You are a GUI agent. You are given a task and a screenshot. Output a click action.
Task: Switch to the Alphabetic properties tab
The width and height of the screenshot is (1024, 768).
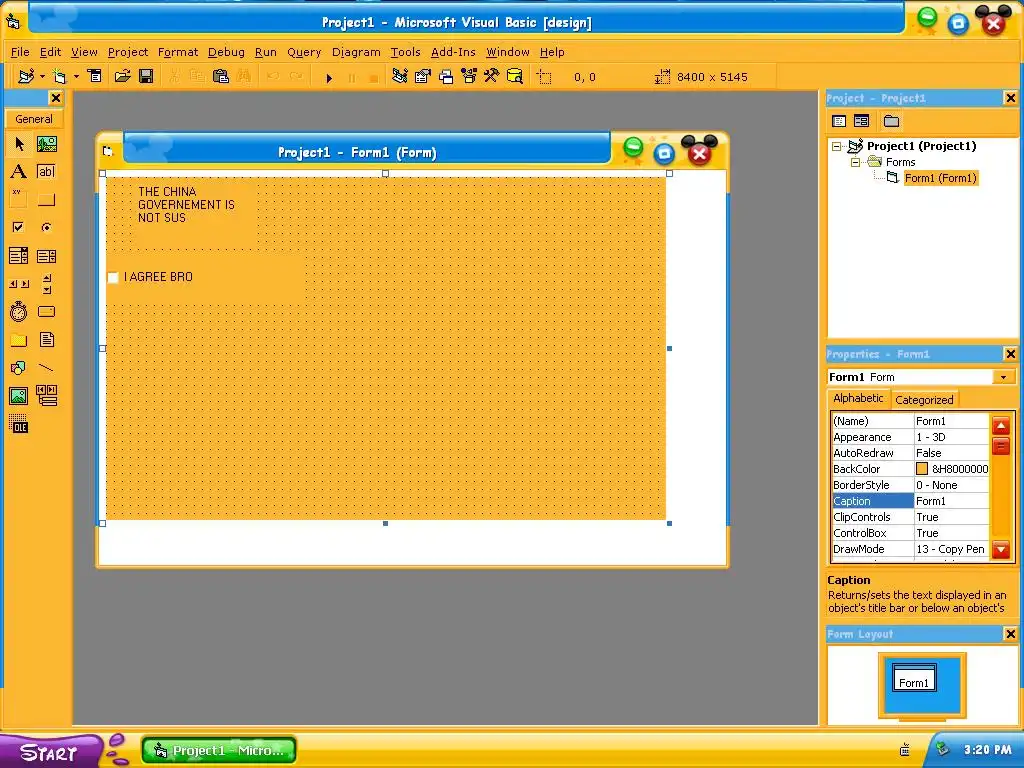pos(858,398)
